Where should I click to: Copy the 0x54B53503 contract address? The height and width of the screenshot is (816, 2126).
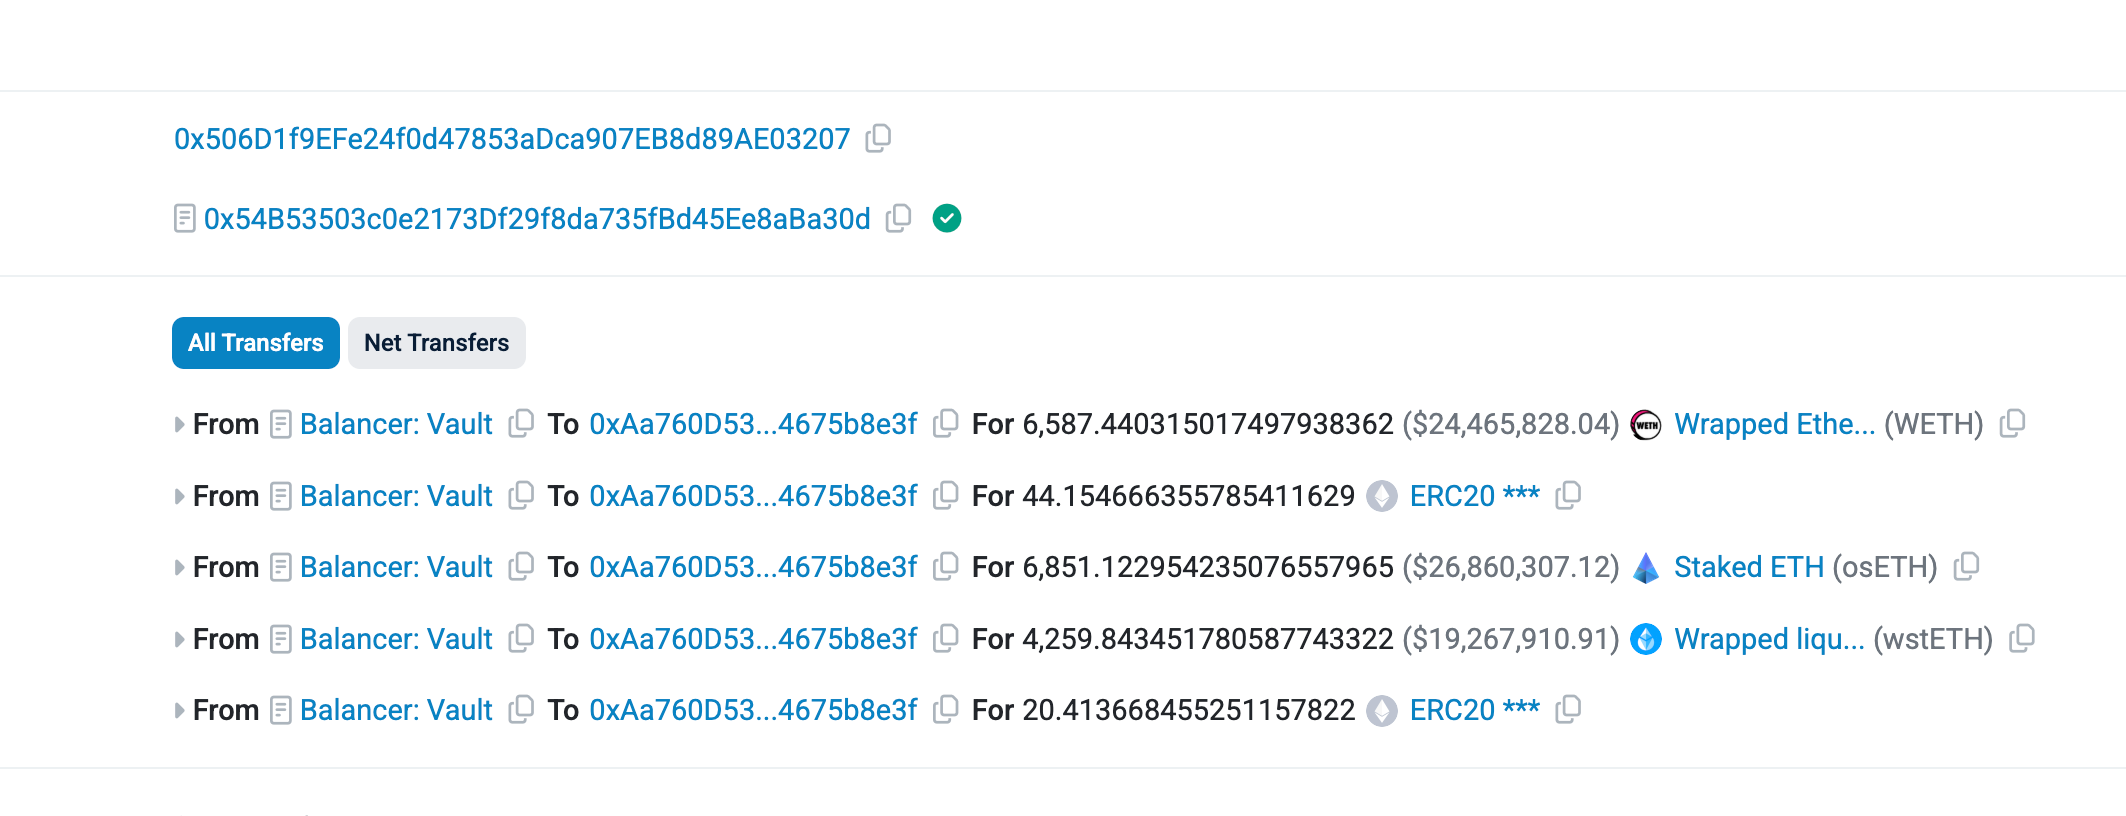coord(899,218)
